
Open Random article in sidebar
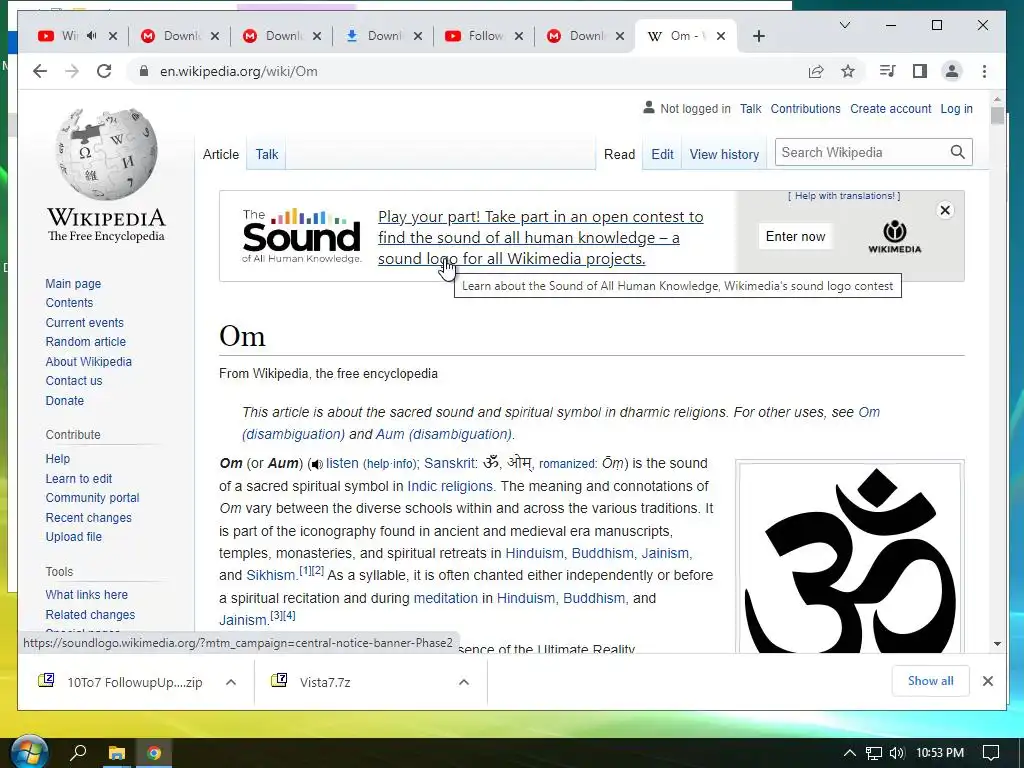(x=86, y=342)
